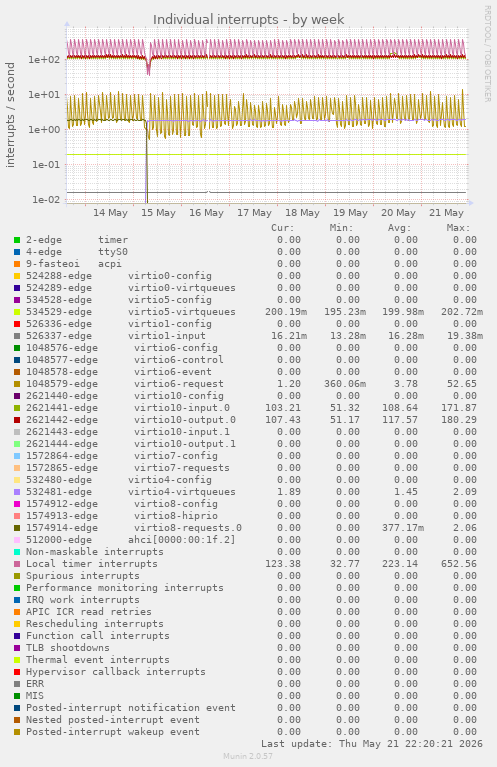The image size is (497, 767).
Task: Click the 1e+01 y-axis label
Action: [x=44, y=94]
